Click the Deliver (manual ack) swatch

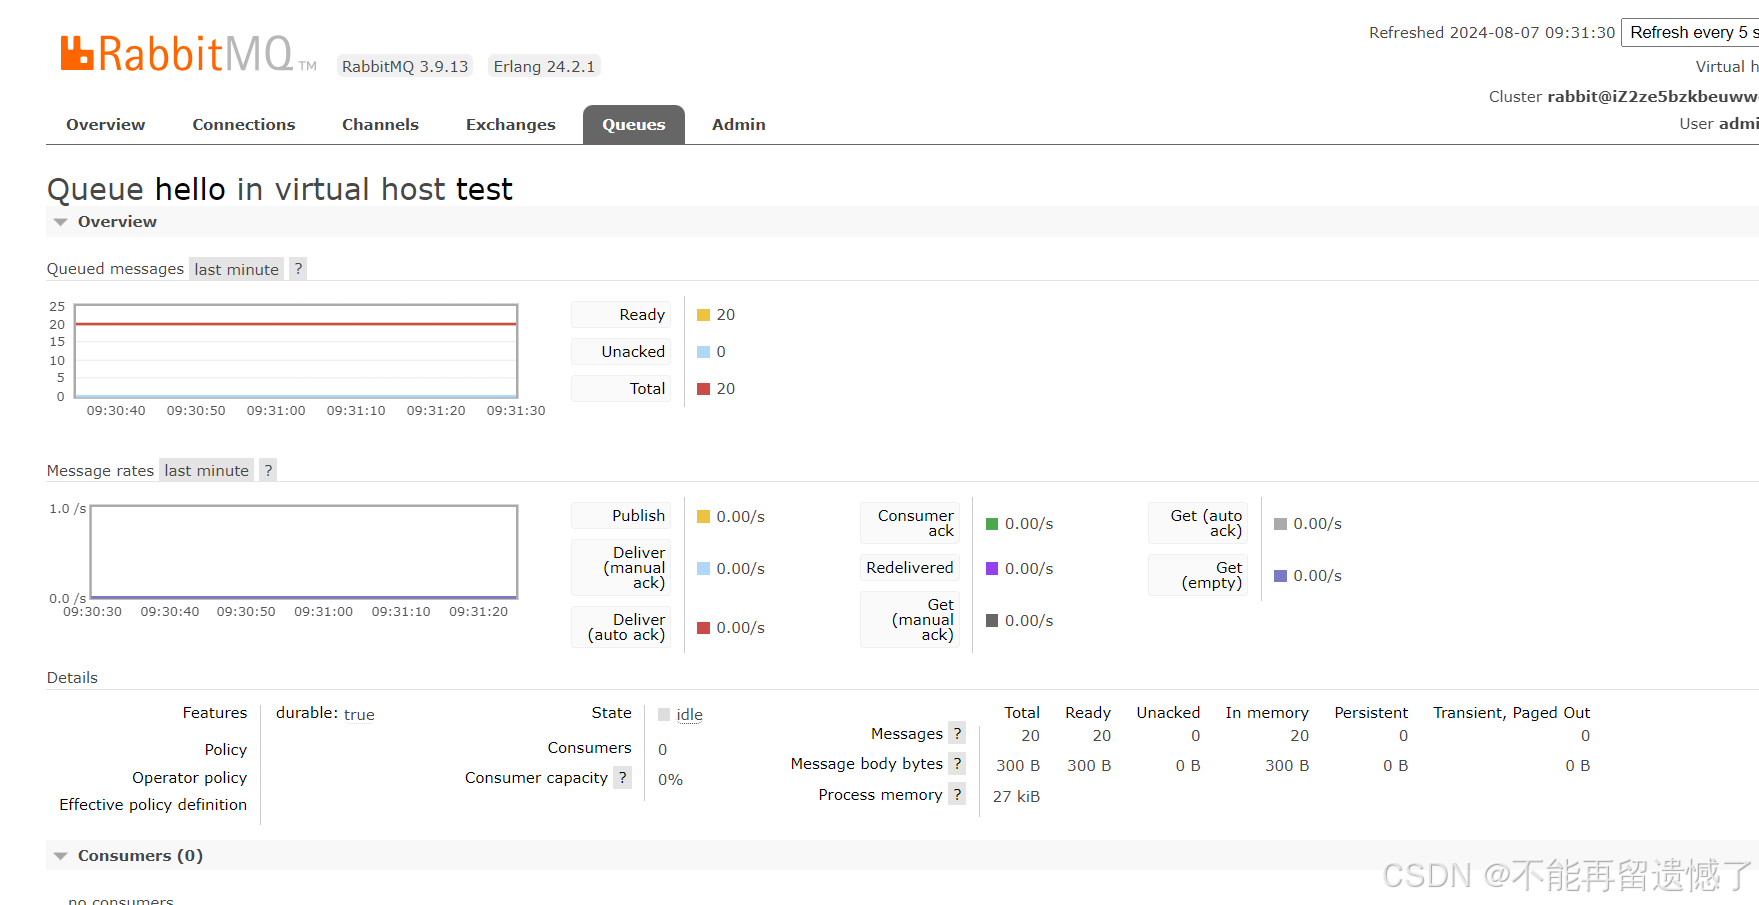tap(703, 569)
